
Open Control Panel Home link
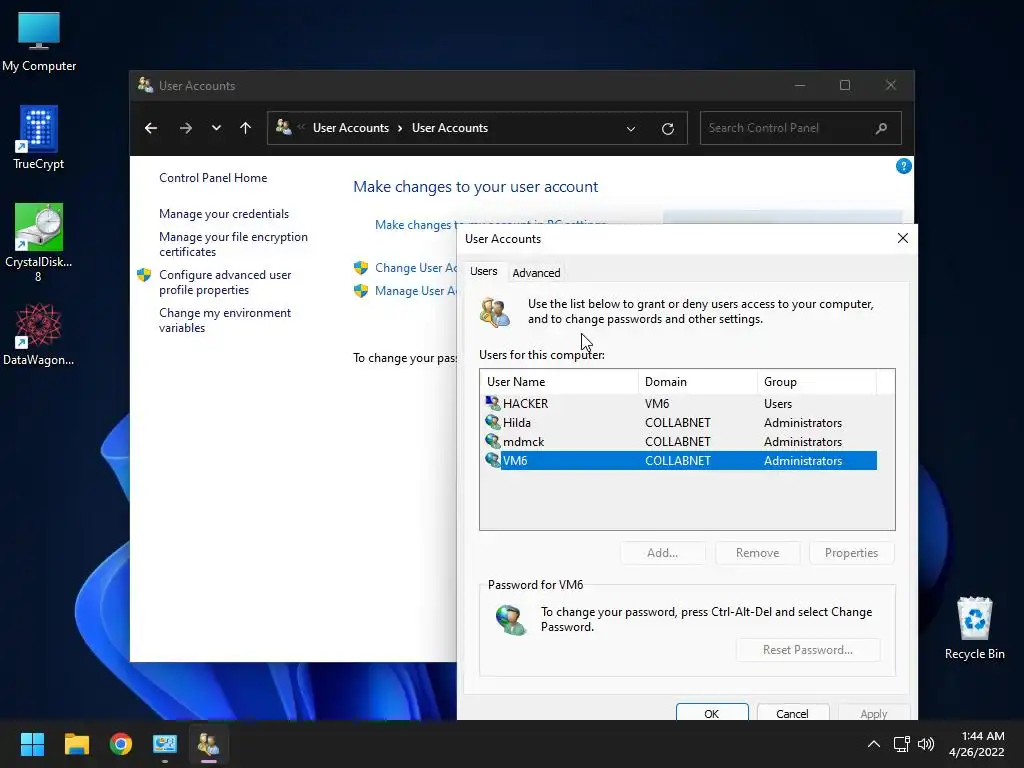coord(213,178)
